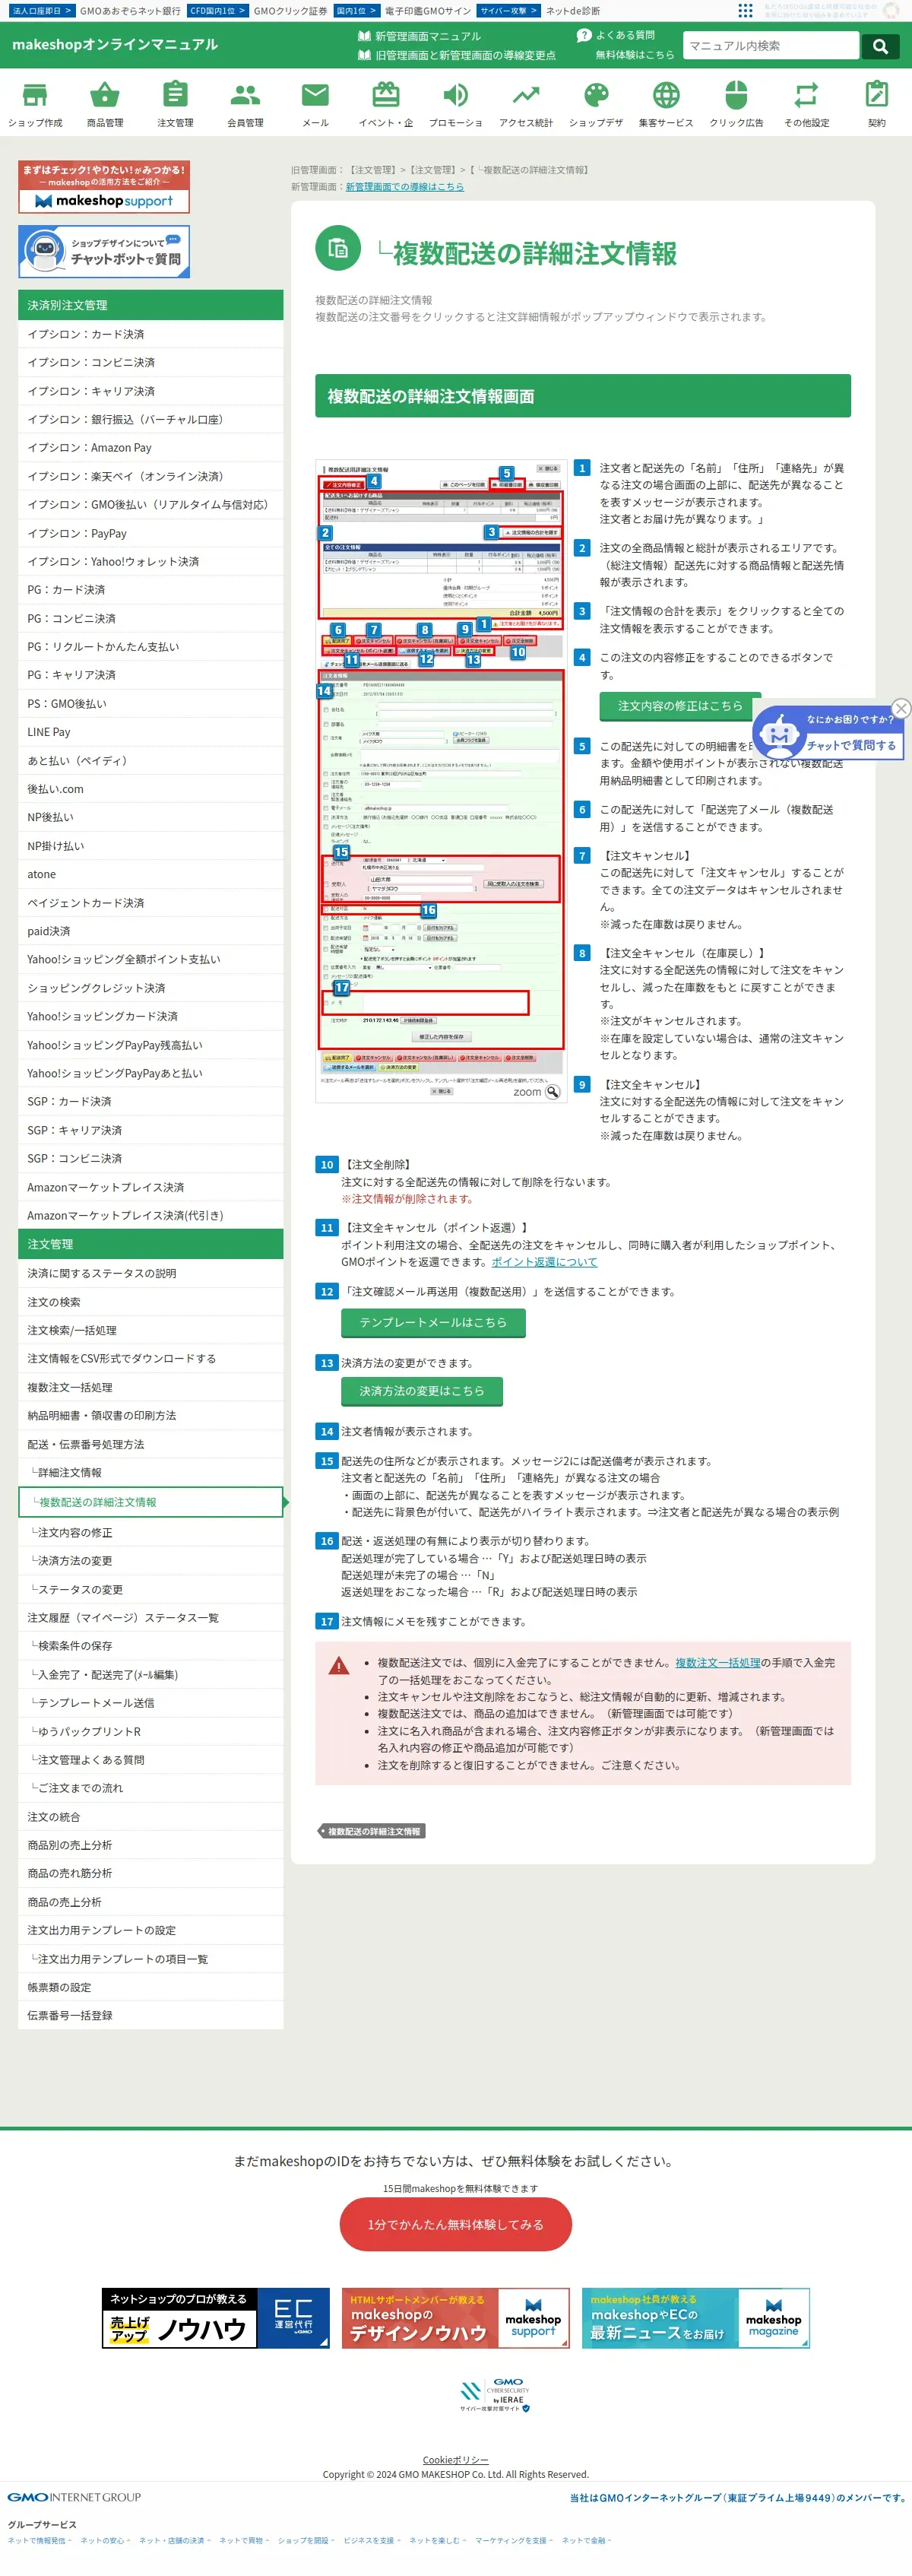This screenshot has width=912, height=2576.
Task: Select paid決済 in sidebar
Action: click(x=150, y=931)
